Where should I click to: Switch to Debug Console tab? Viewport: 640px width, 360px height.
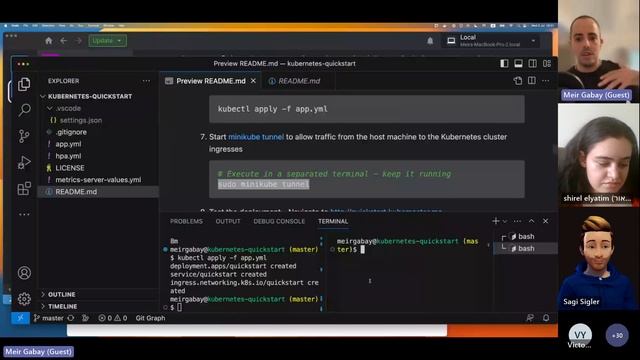pyautogui.click(x=279, y=221)
